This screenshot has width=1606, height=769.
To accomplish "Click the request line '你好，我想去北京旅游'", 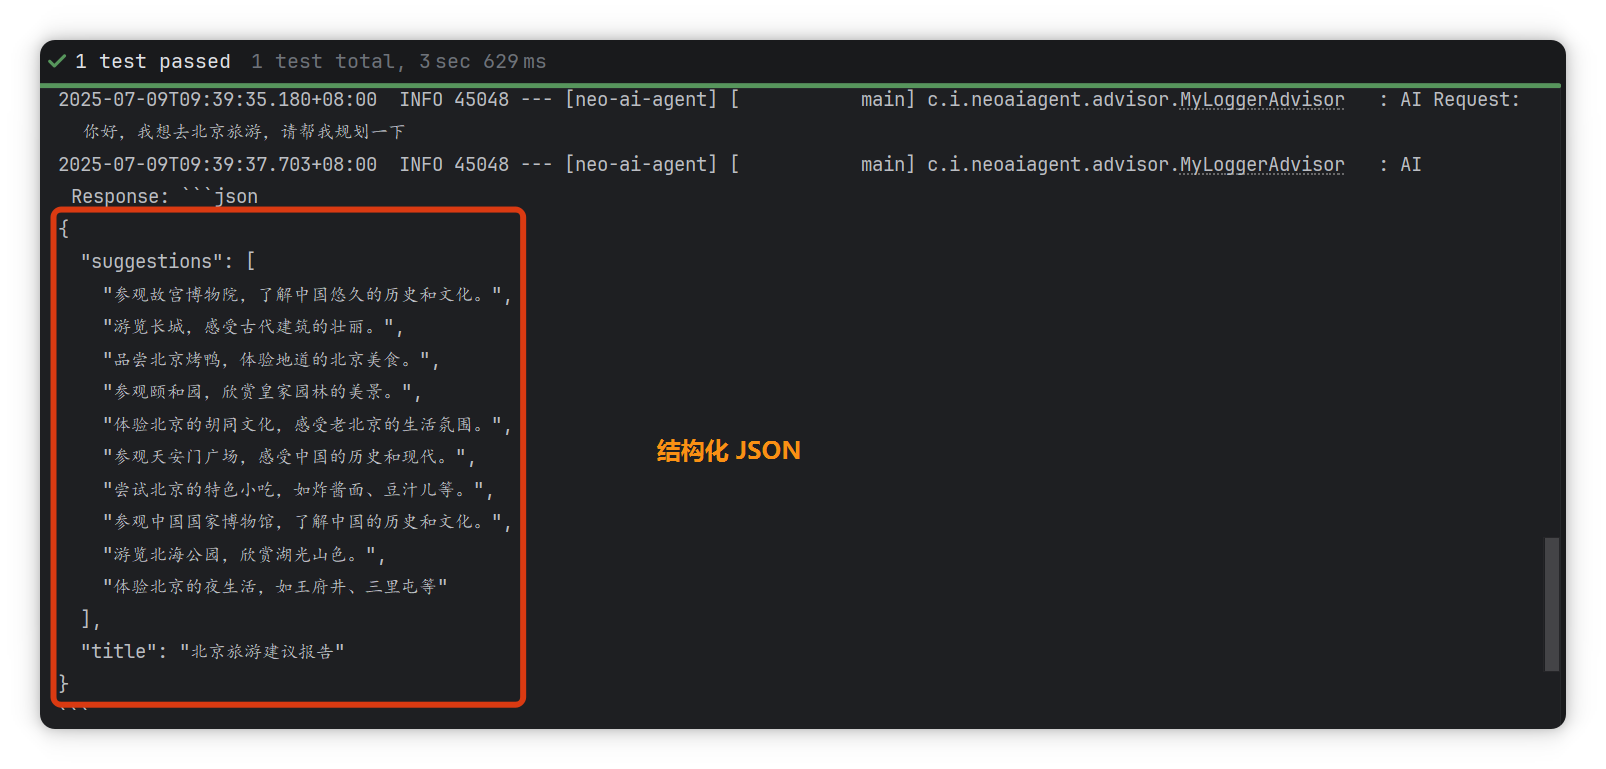I will [x=244, y=132].
